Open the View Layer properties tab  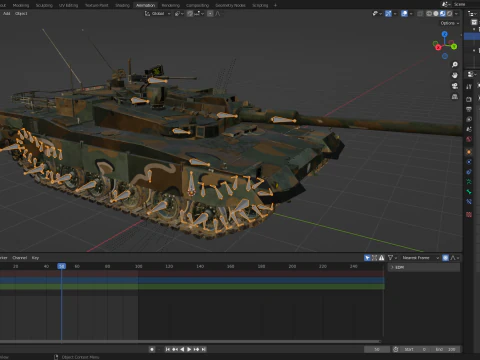pyautogui.click(x=469, y=119)
